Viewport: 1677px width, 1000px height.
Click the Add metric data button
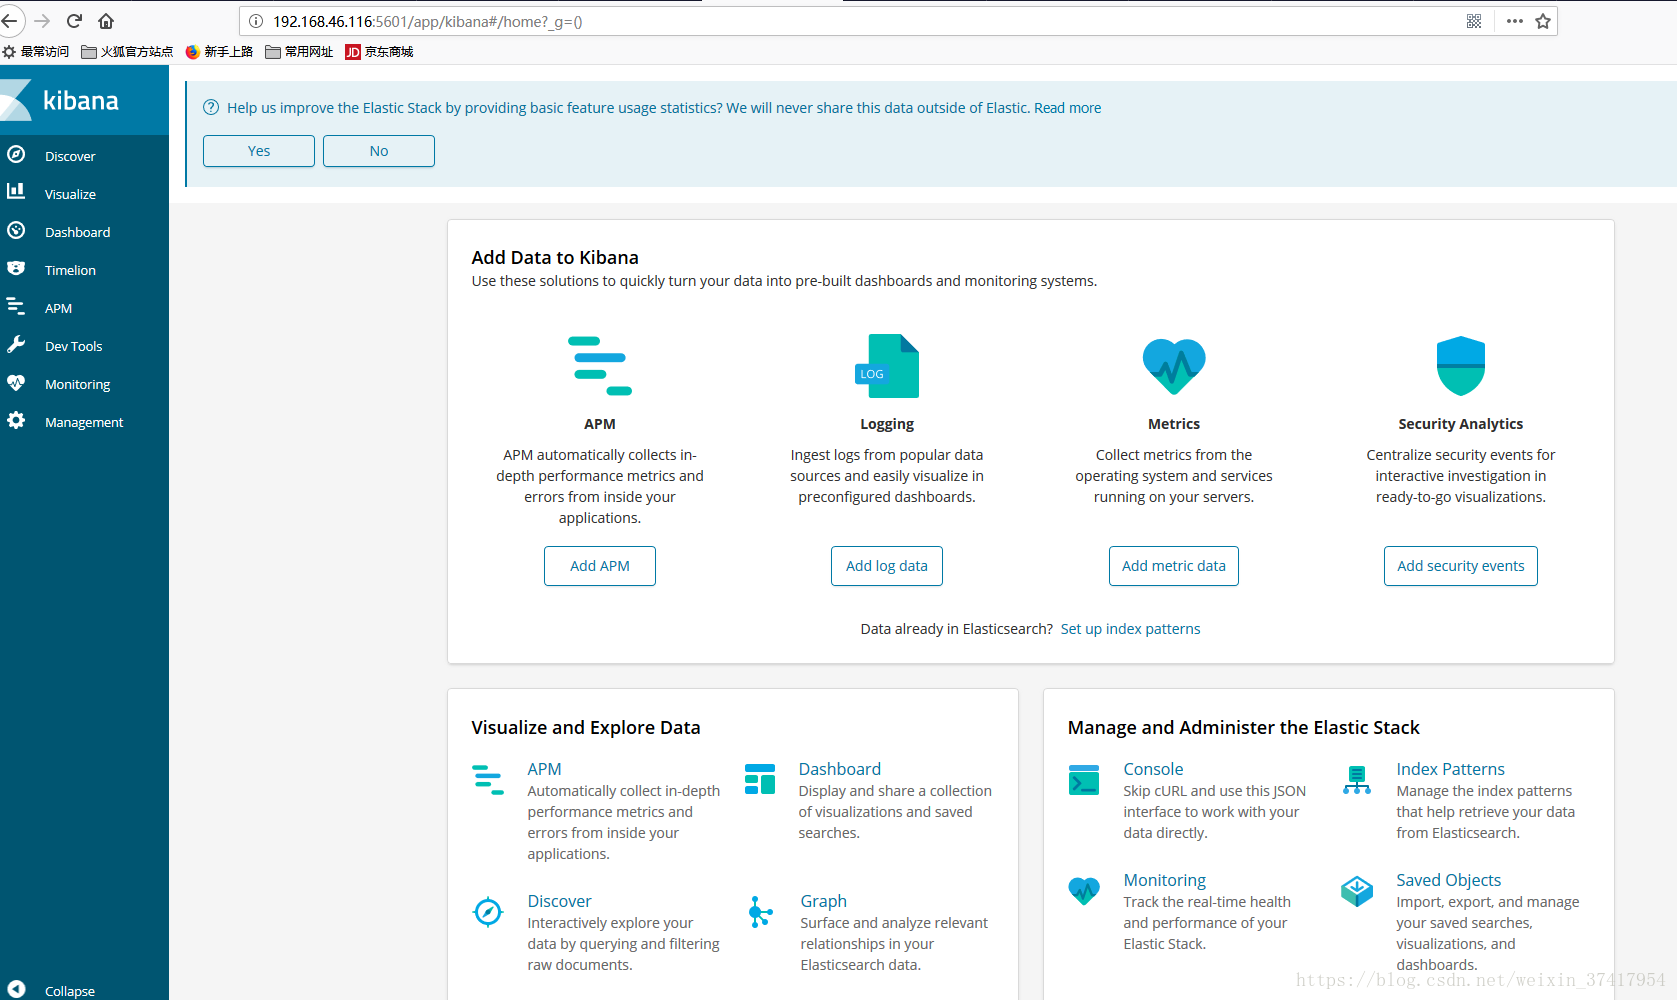(1174, 566)
